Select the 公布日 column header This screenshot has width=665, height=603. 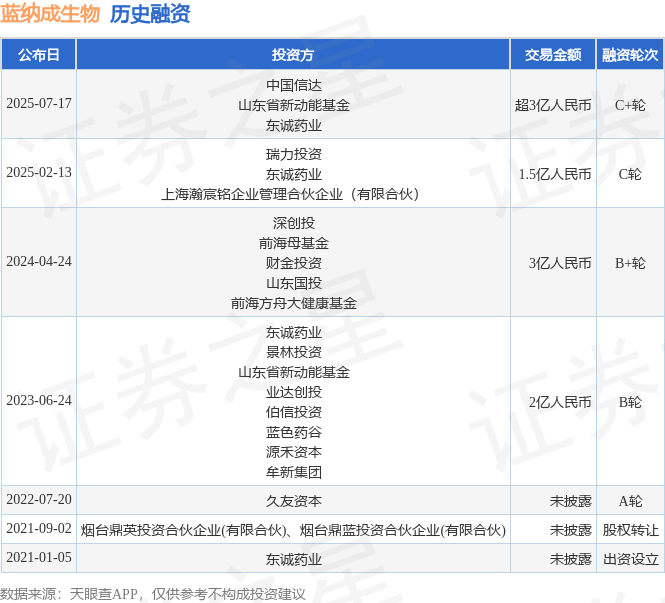(39, 55)
